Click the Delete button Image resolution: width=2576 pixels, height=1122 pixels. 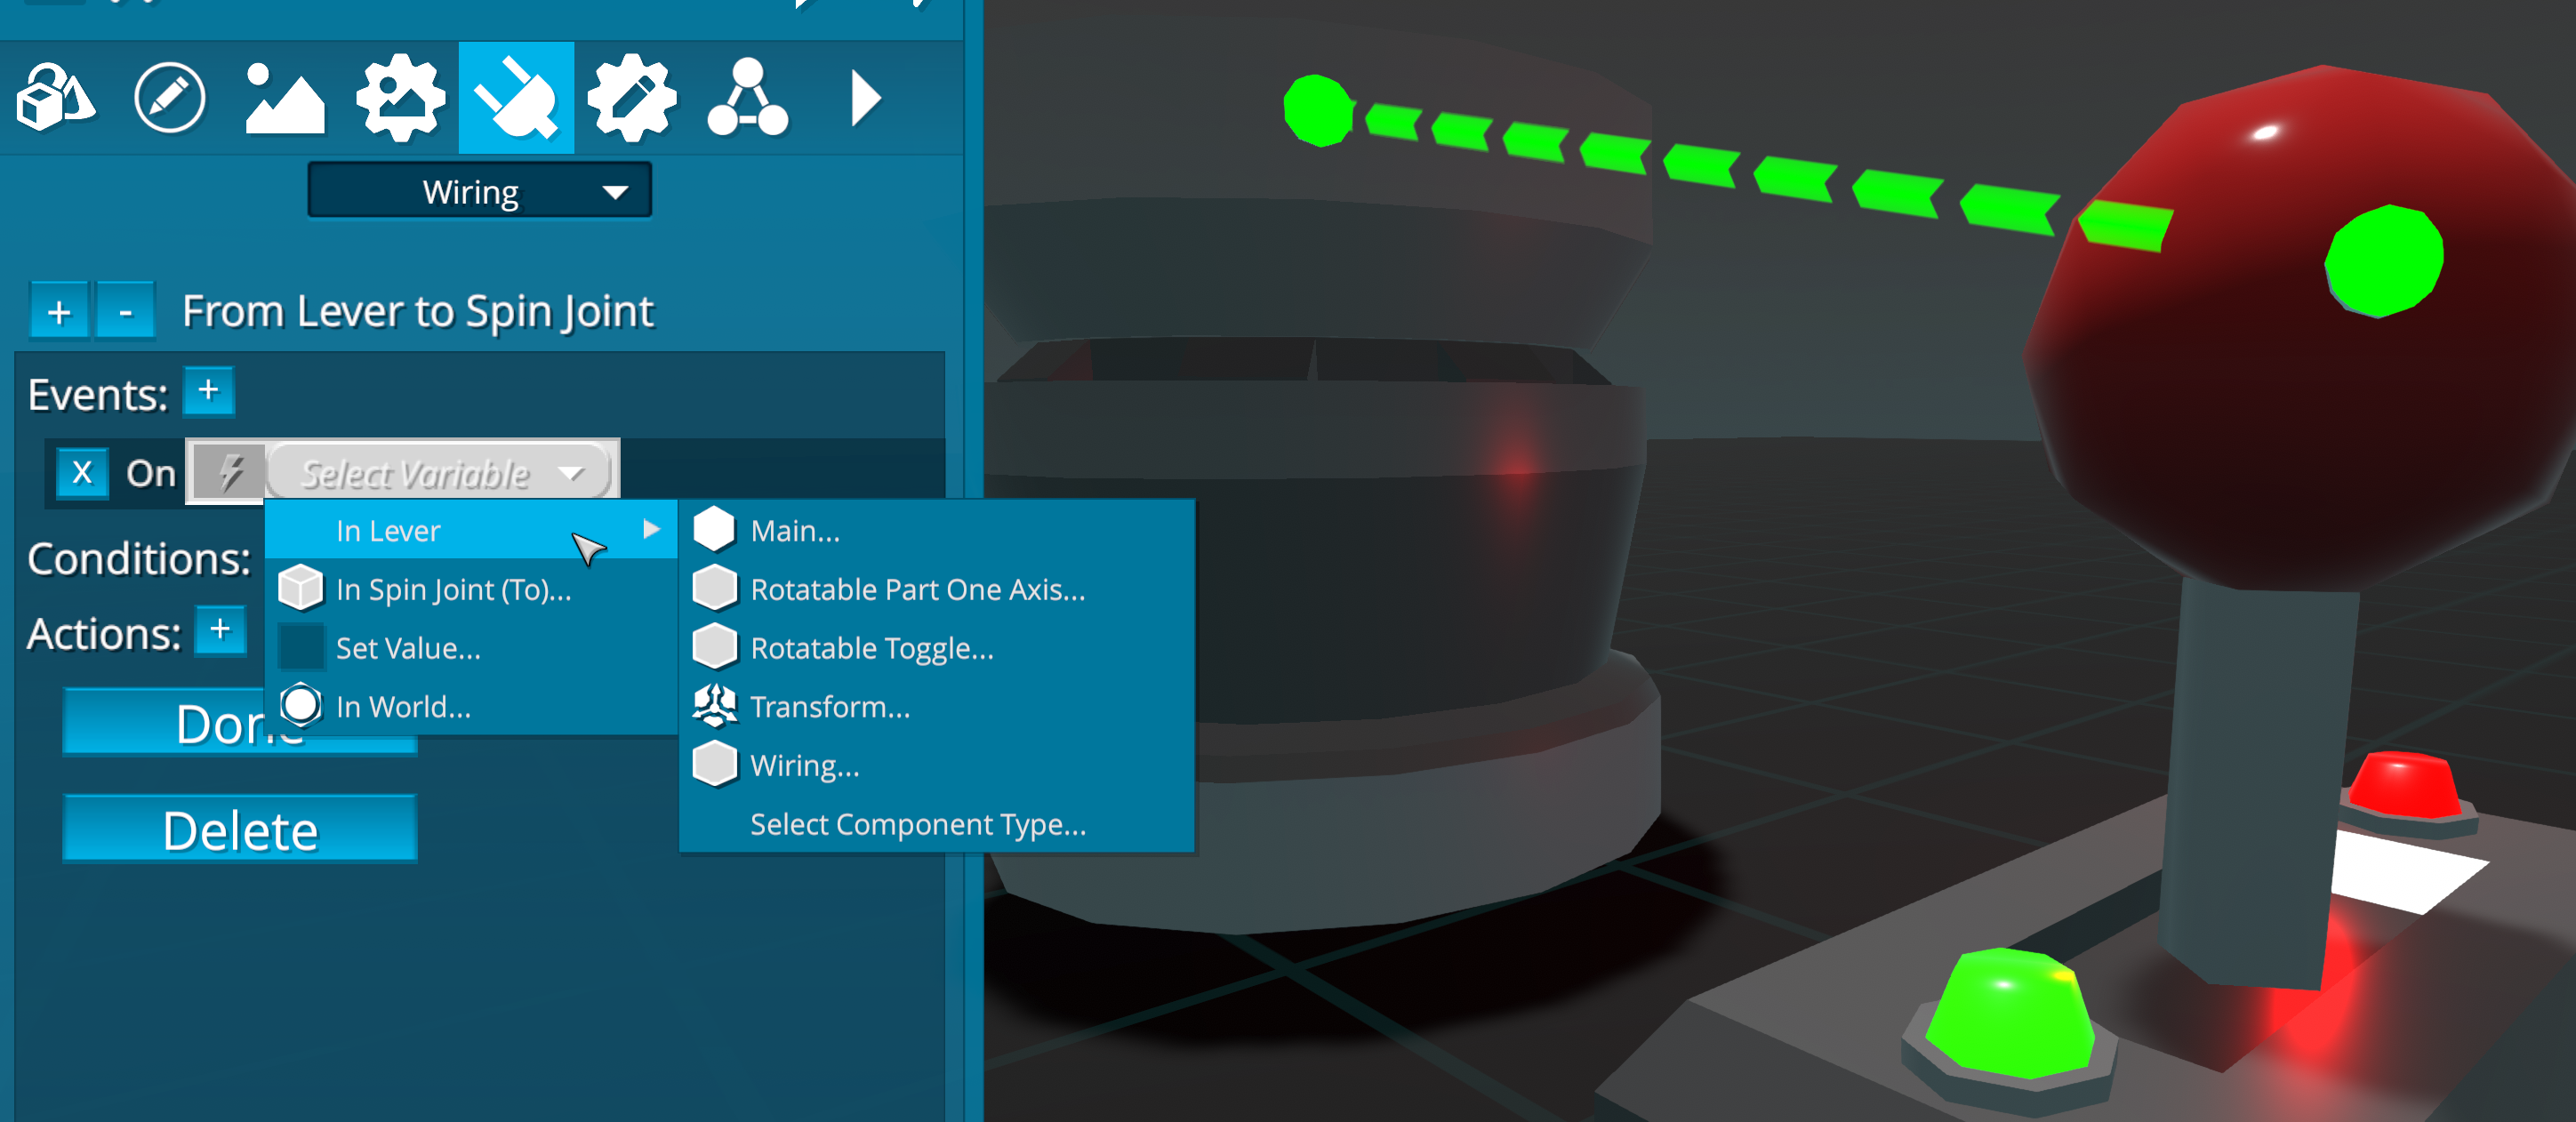coord(239,829)
